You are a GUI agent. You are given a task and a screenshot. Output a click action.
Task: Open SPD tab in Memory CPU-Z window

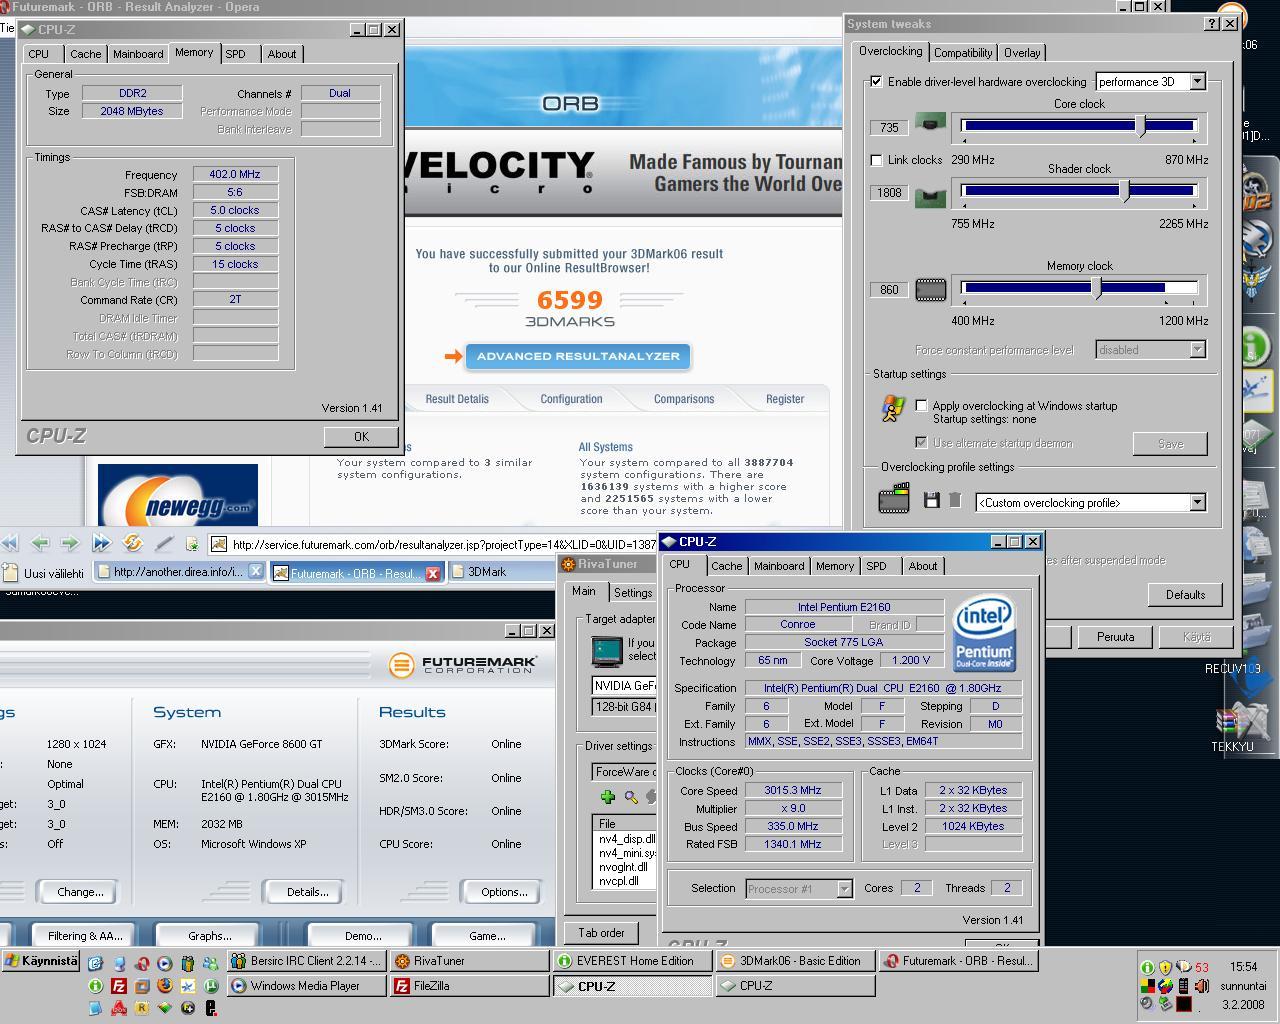[235, 54]
